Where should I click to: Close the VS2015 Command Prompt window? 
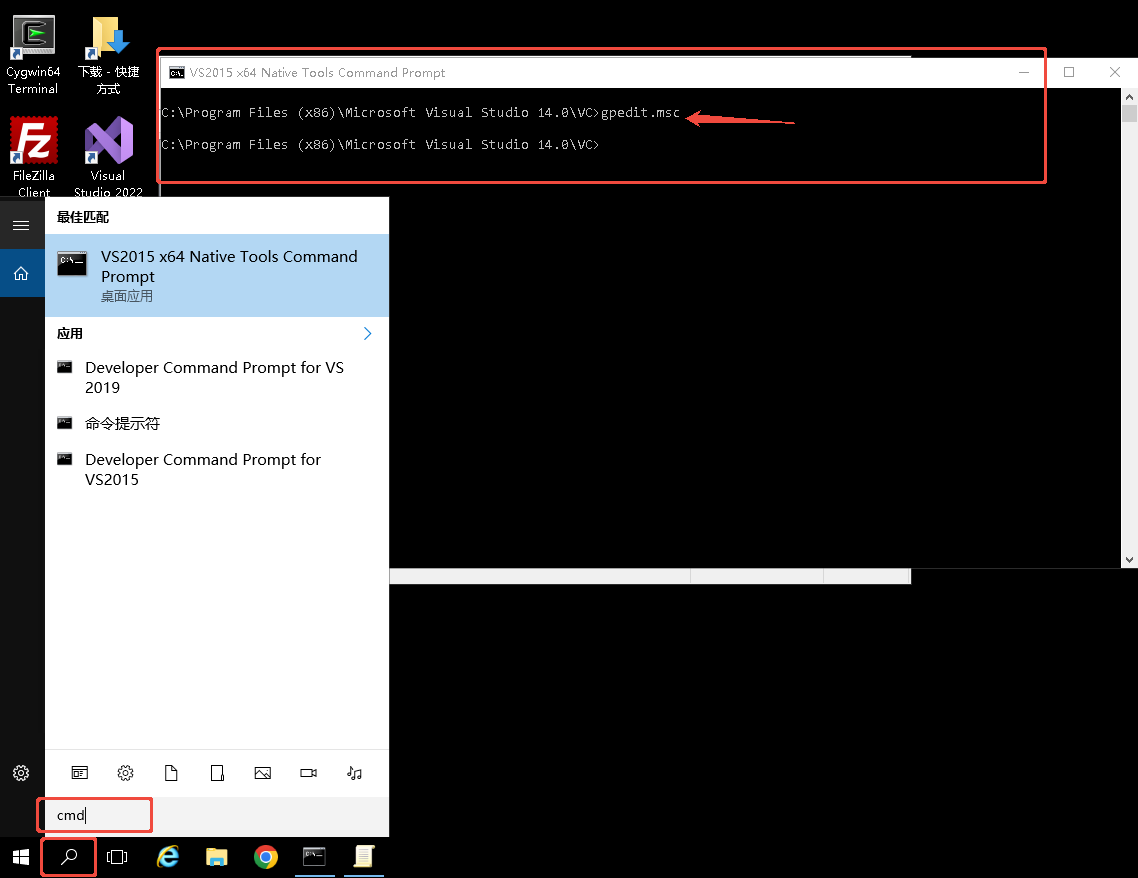point(1115,73)
